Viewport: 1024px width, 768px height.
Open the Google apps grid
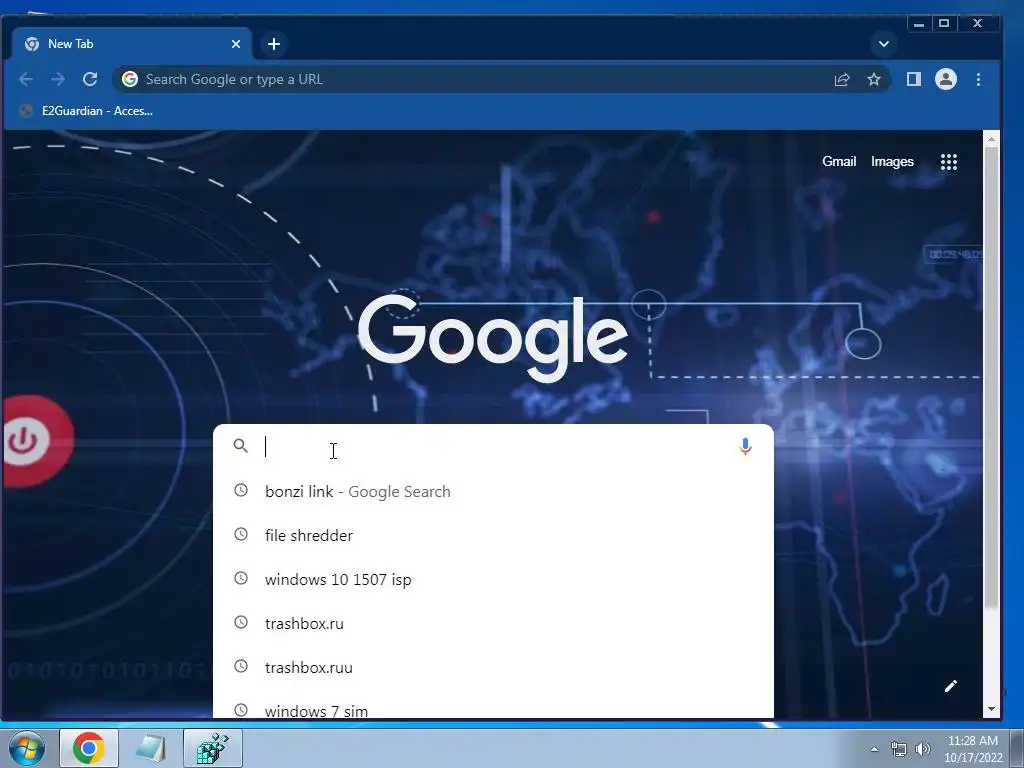[949, 162]
